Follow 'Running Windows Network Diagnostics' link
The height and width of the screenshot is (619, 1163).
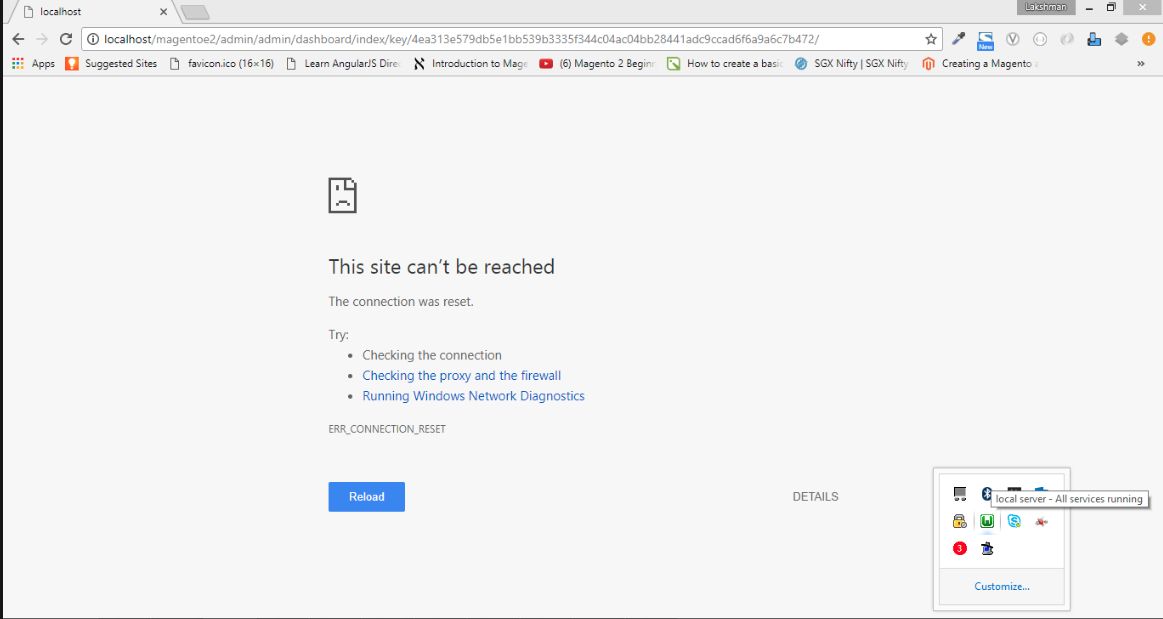coord(473,396)
